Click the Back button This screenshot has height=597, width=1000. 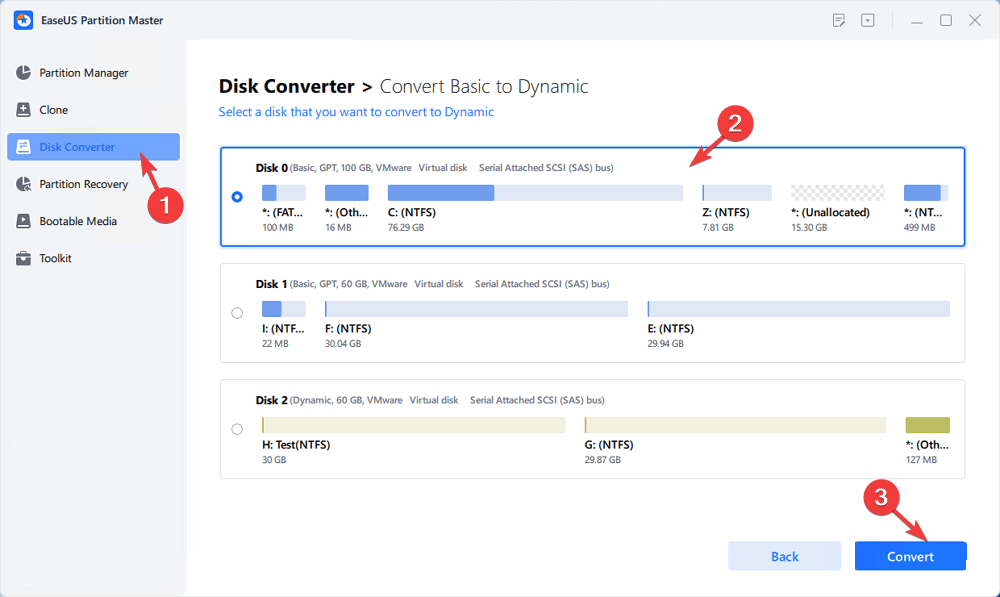[784, 556]
